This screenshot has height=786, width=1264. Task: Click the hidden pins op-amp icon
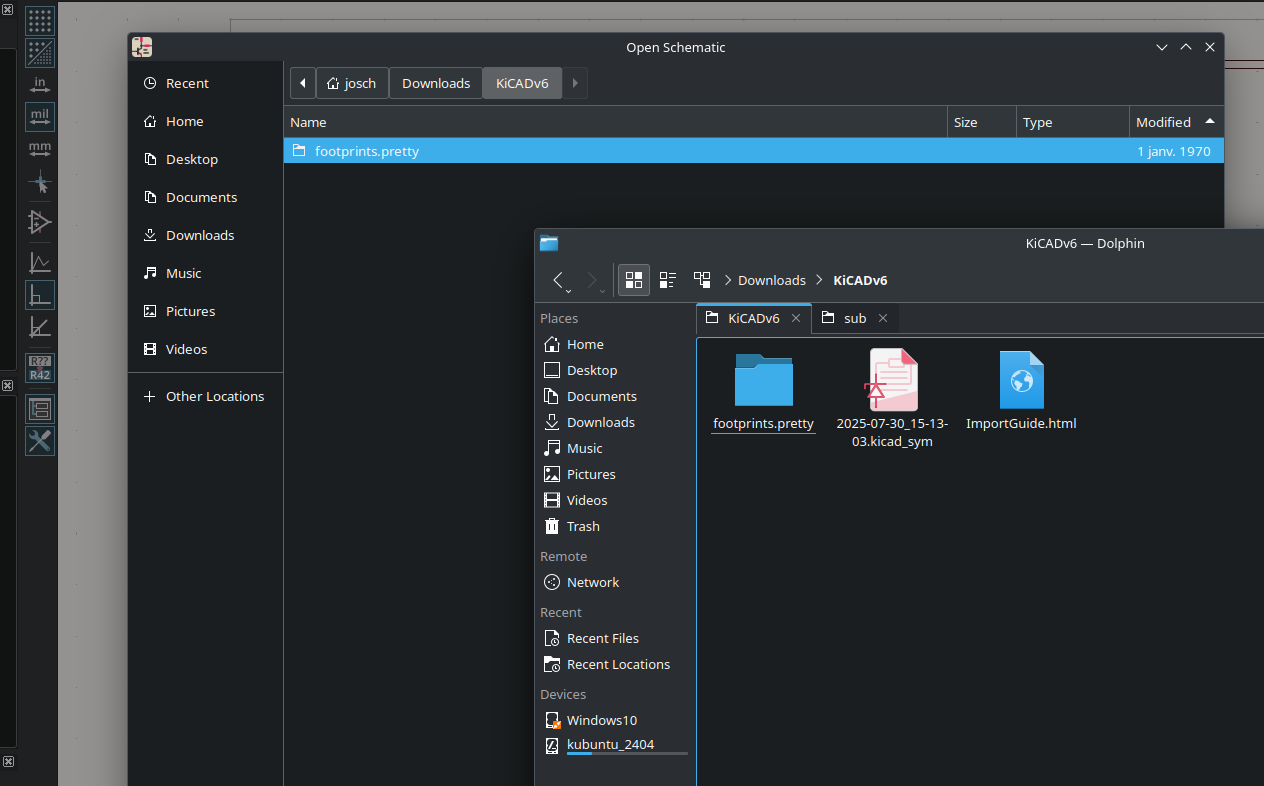(40, 222)
